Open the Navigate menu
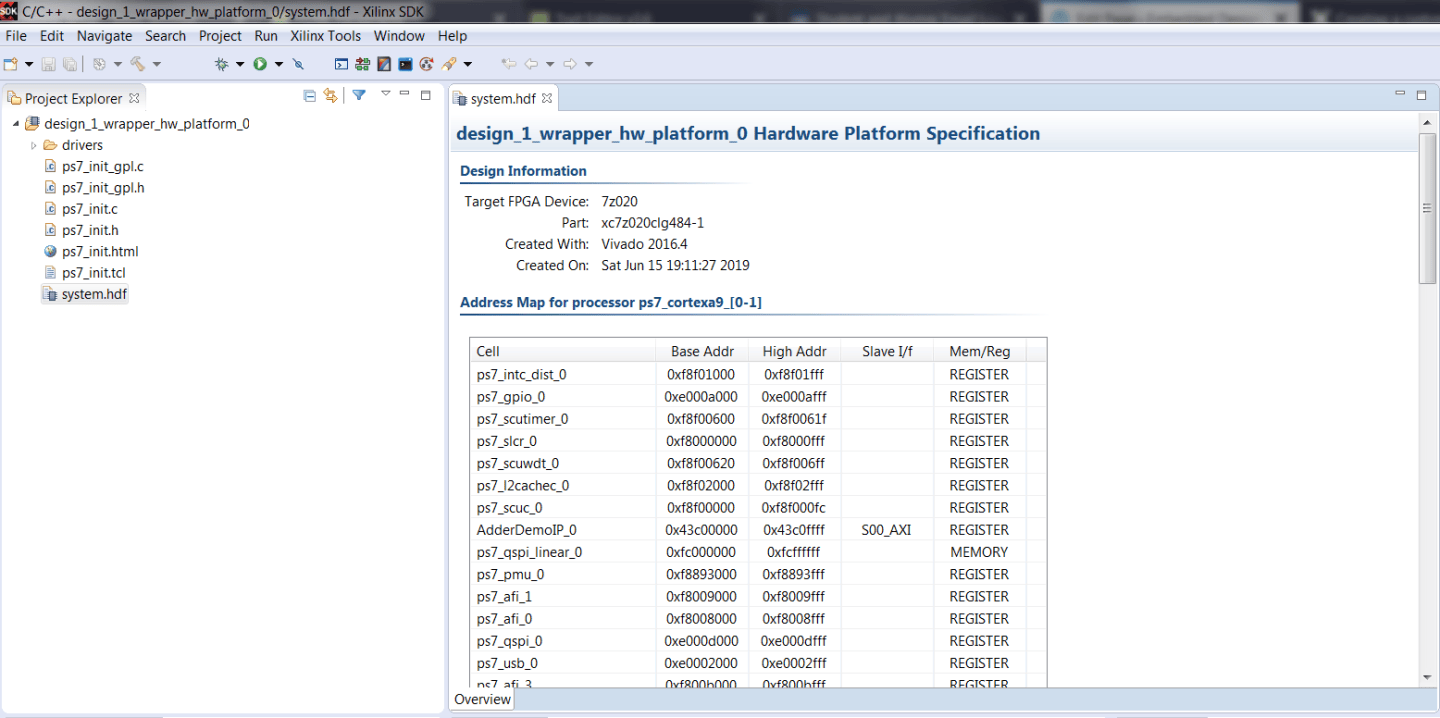 (x=105, y=35)
